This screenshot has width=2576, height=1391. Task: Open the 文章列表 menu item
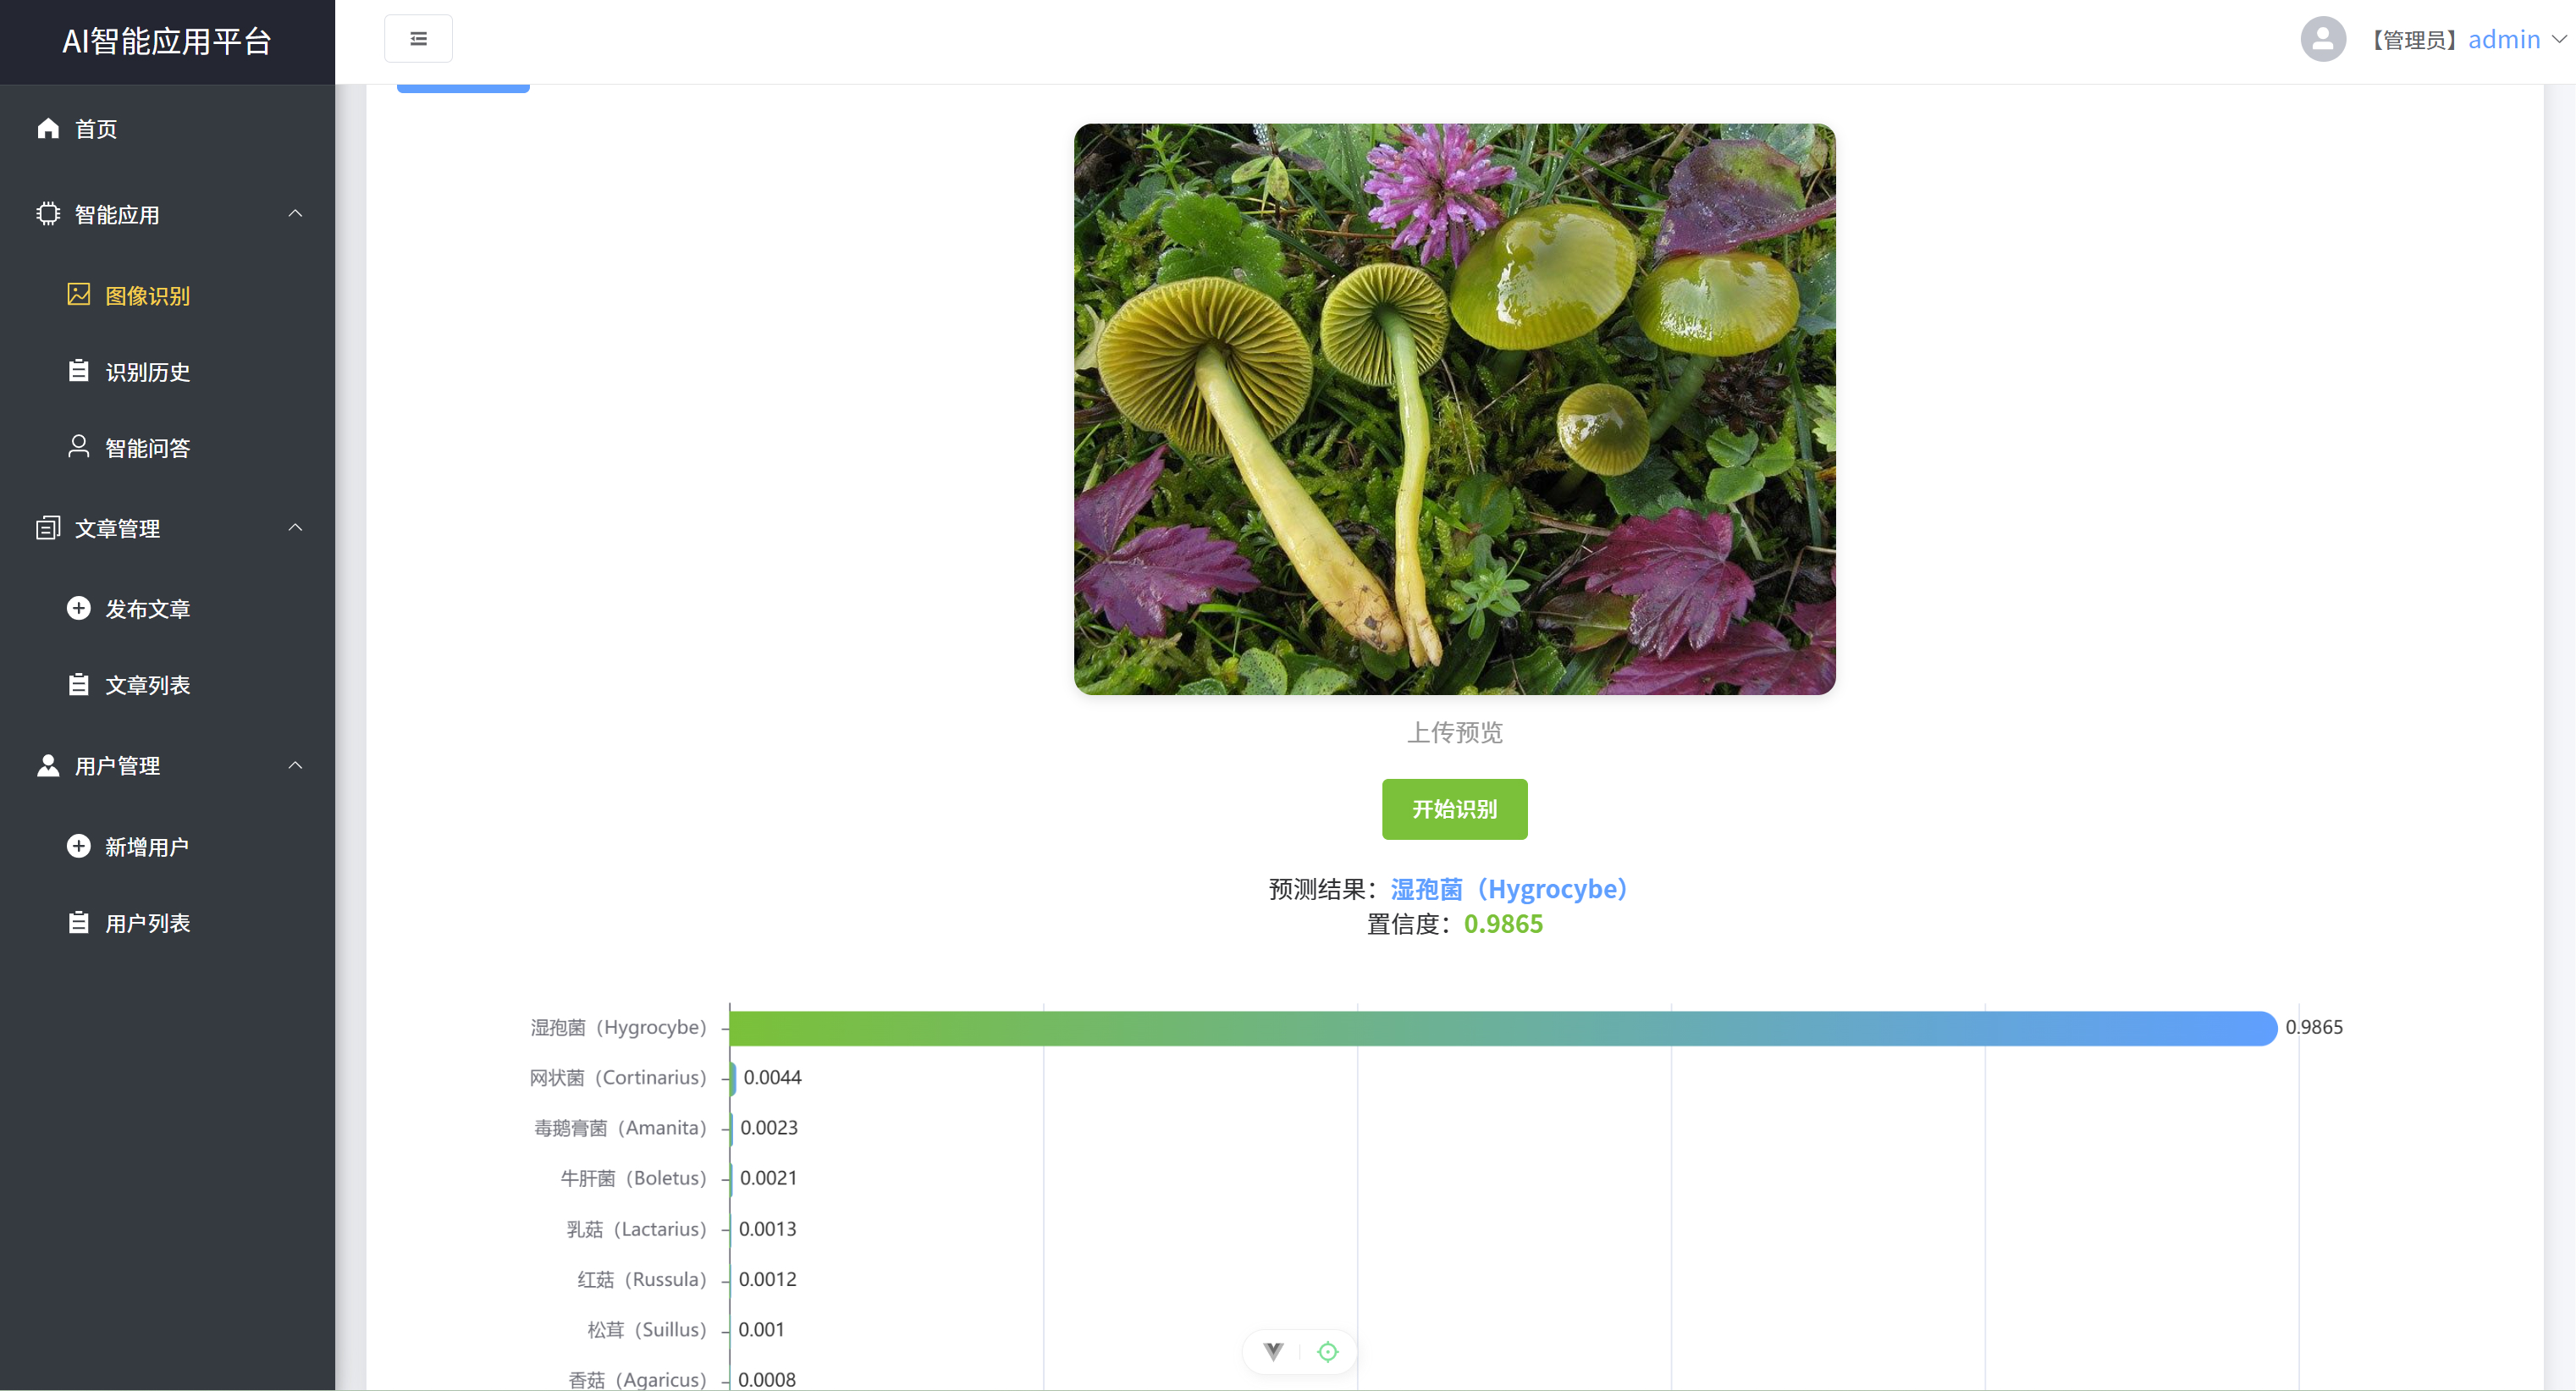pyautogui.click(x=147, y=685)
